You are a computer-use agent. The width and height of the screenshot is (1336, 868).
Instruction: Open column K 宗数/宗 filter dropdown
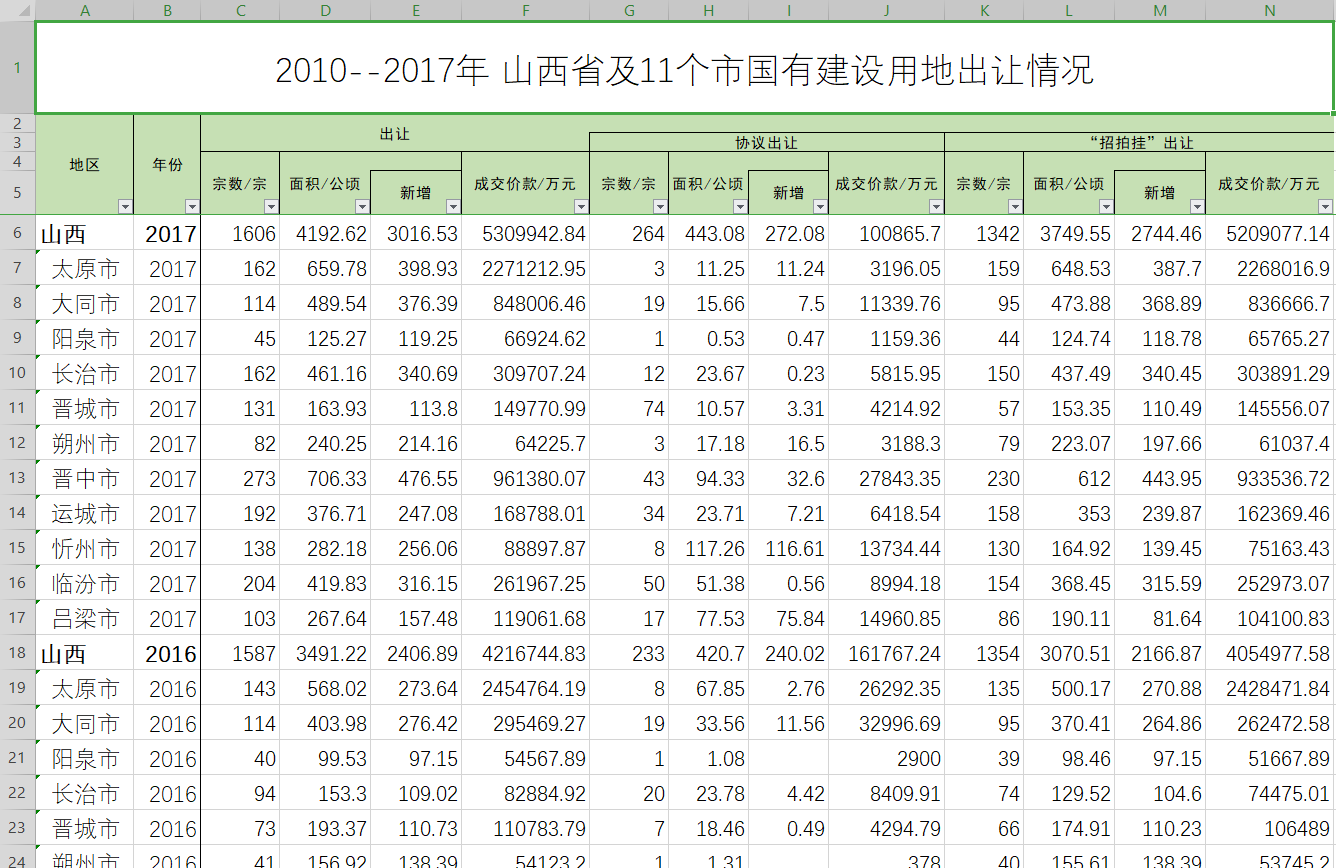pyautogui.click(x=1015, y=207)
